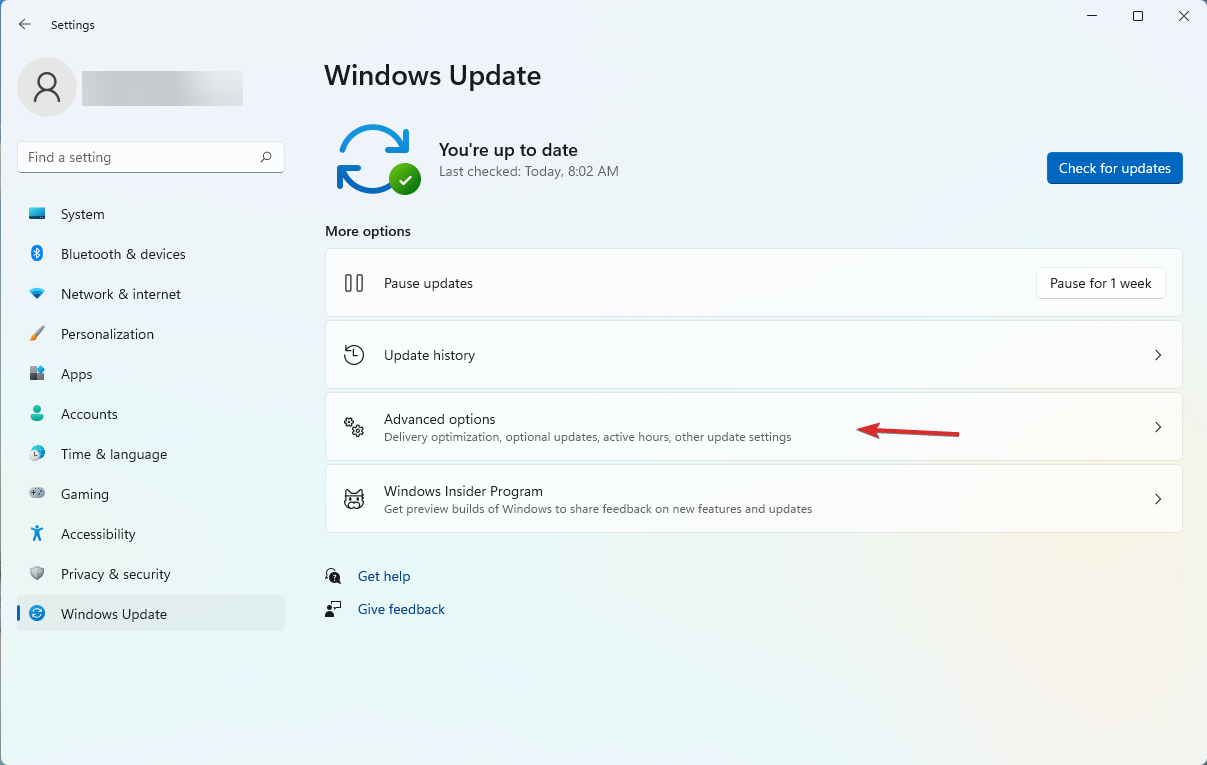Image resolution: width=1207 pixels, height=765 pixels.
Task: Open the user profile avatar
Action: pos(46,87)
